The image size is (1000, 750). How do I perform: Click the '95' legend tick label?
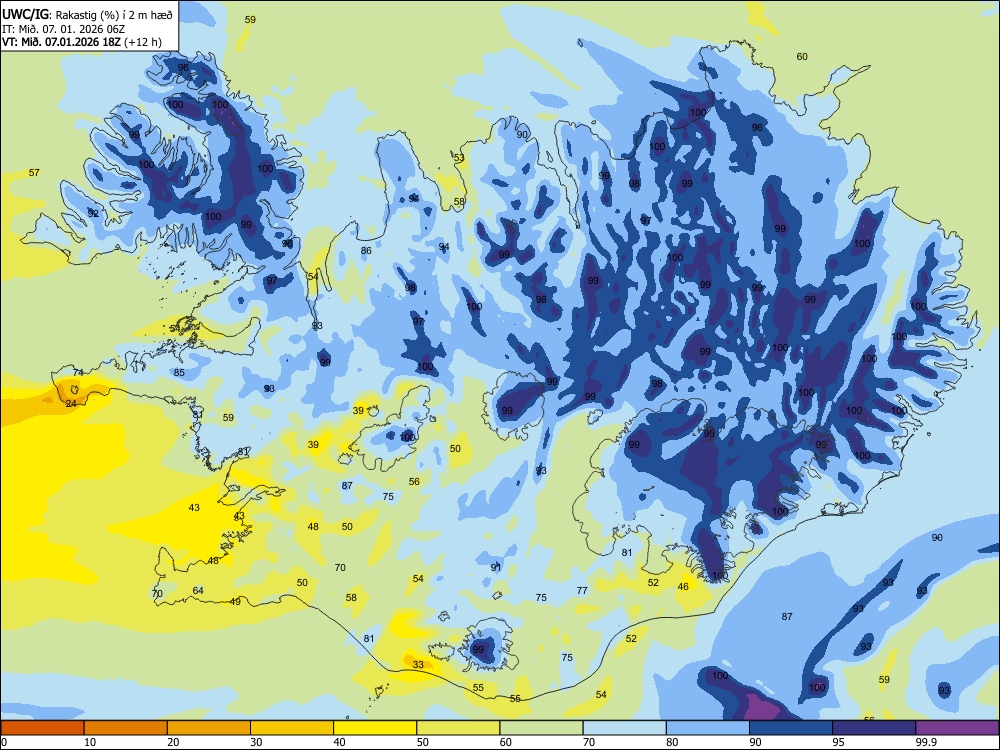click(839, 742)
